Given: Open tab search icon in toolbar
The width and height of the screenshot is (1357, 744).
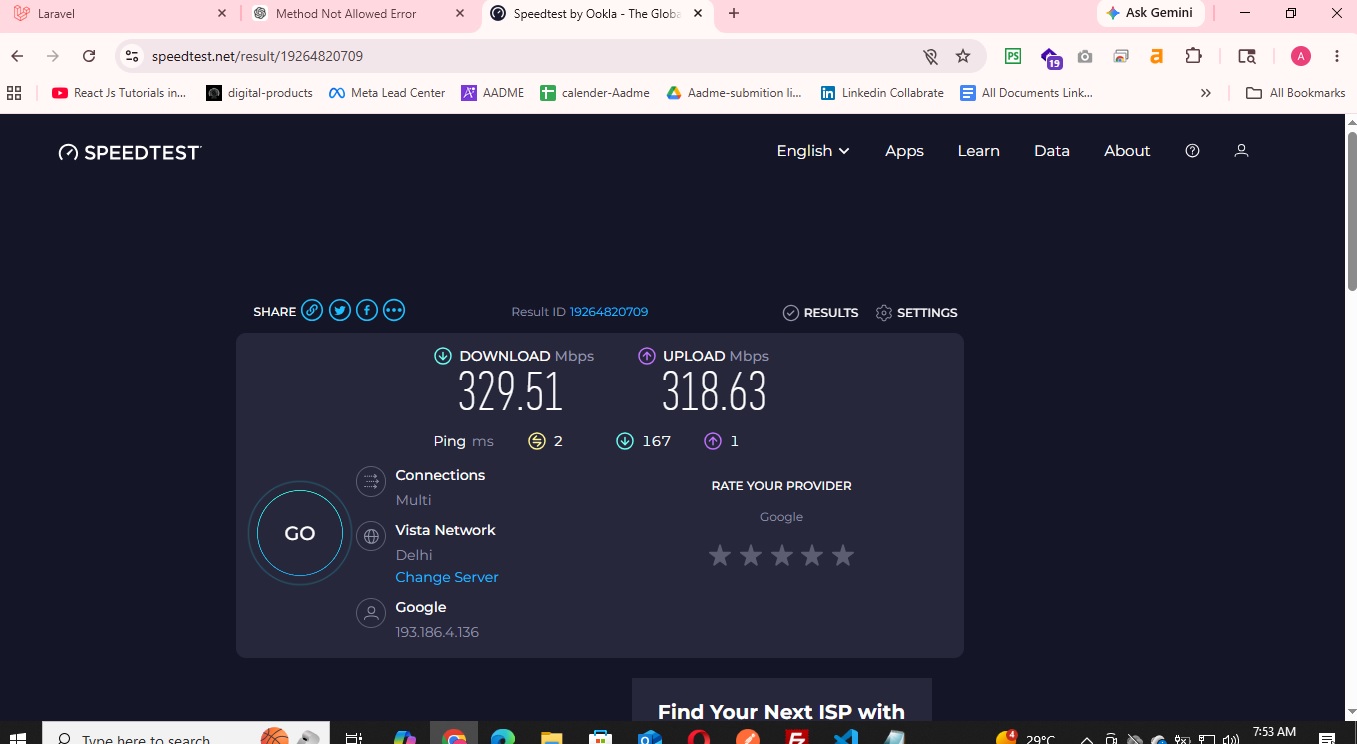Looking at the screenshot, I should click(1246, 56).
